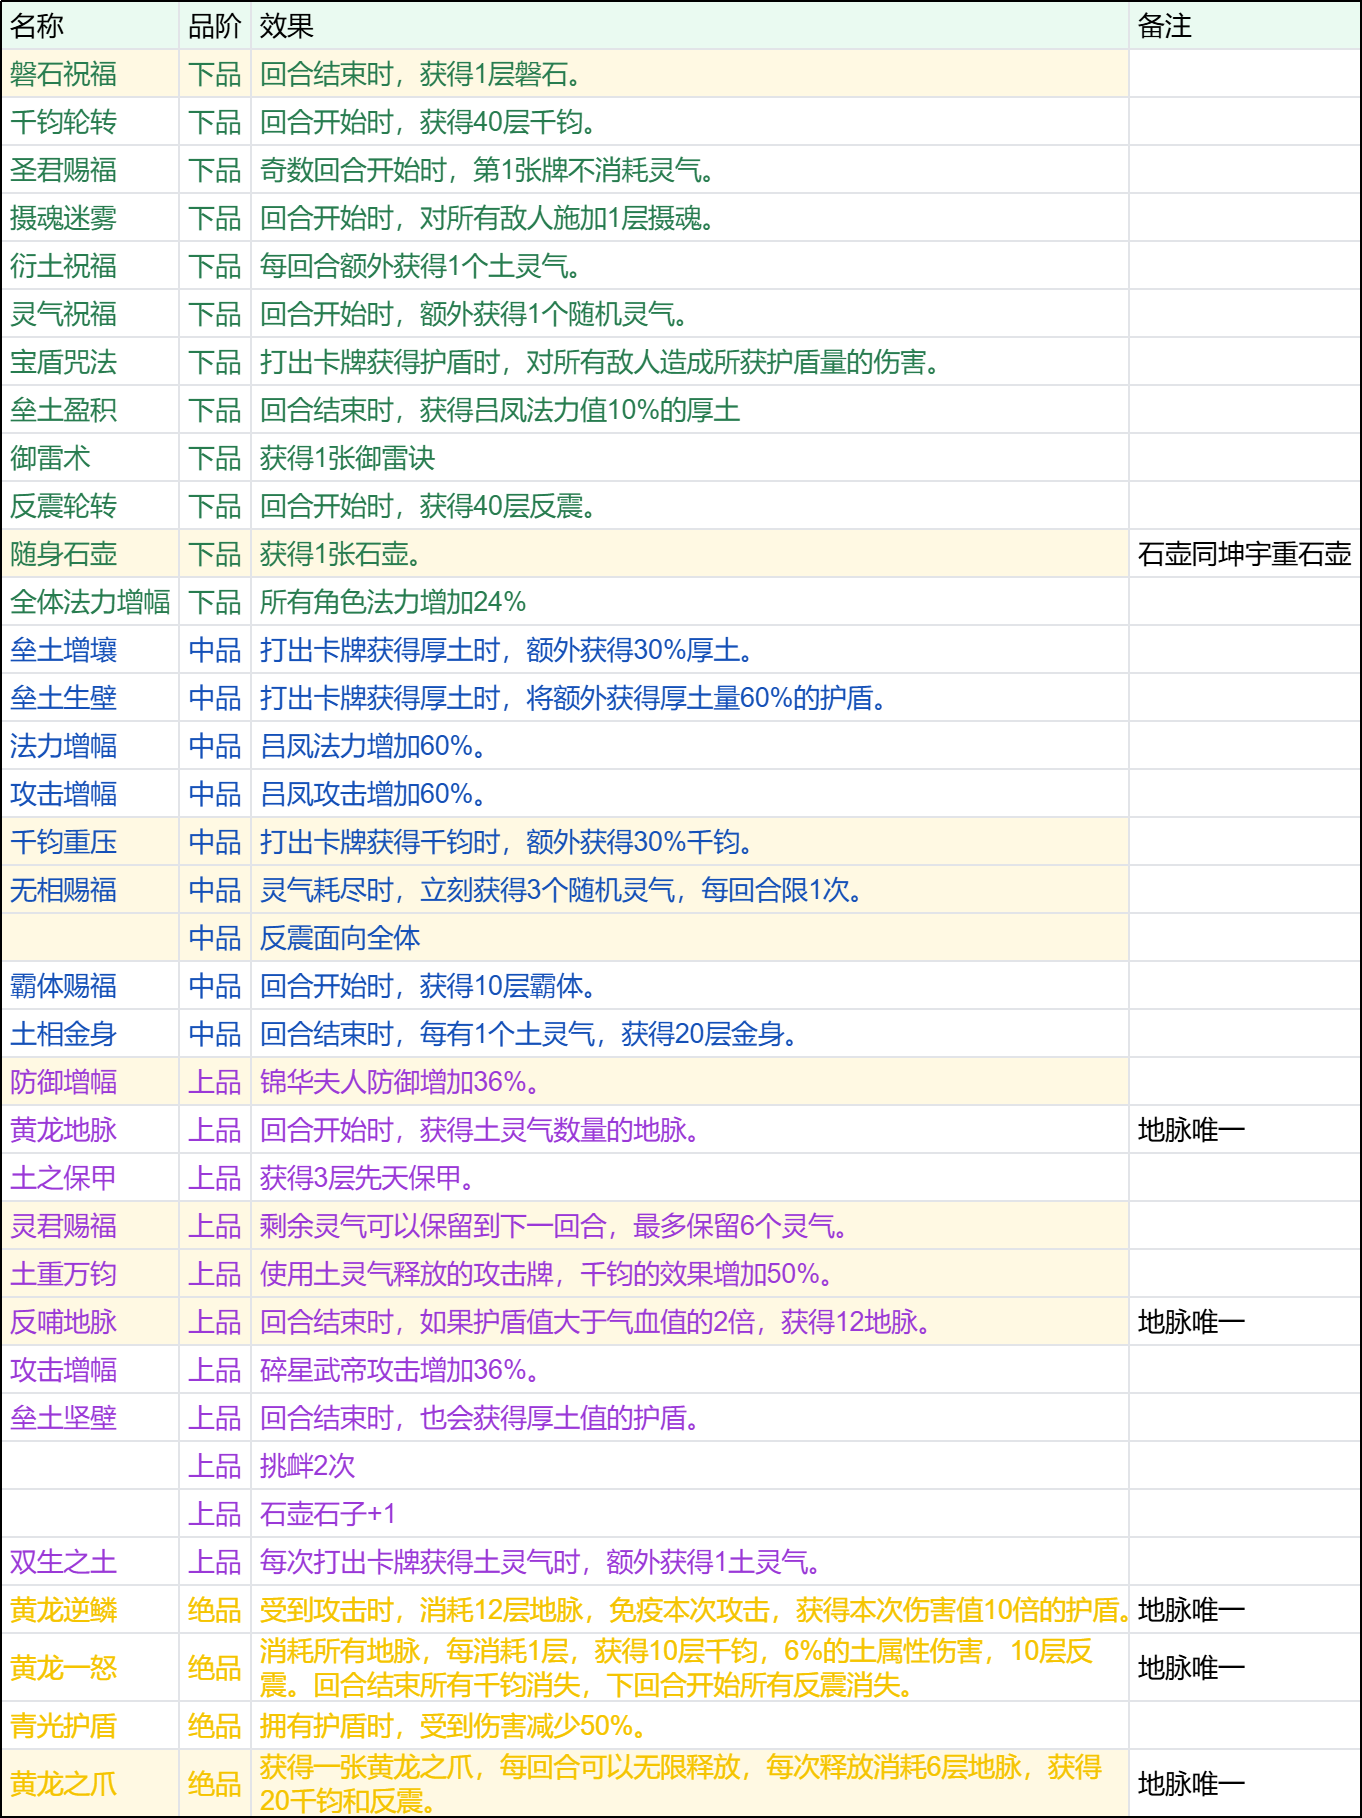Screen dimensions: 1362x1818
Task: Select the name cell '全体法力增幅'
Action: click(90, 602)
